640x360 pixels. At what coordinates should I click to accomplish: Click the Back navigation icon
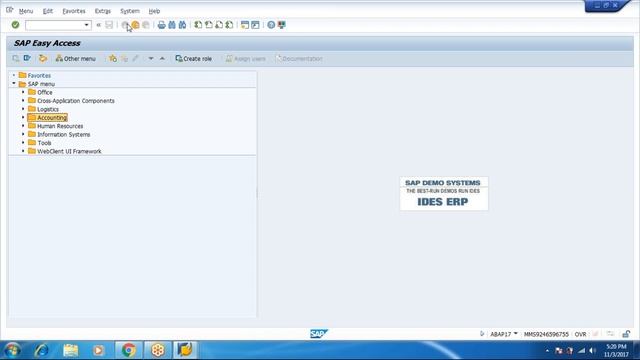(125, 25)
